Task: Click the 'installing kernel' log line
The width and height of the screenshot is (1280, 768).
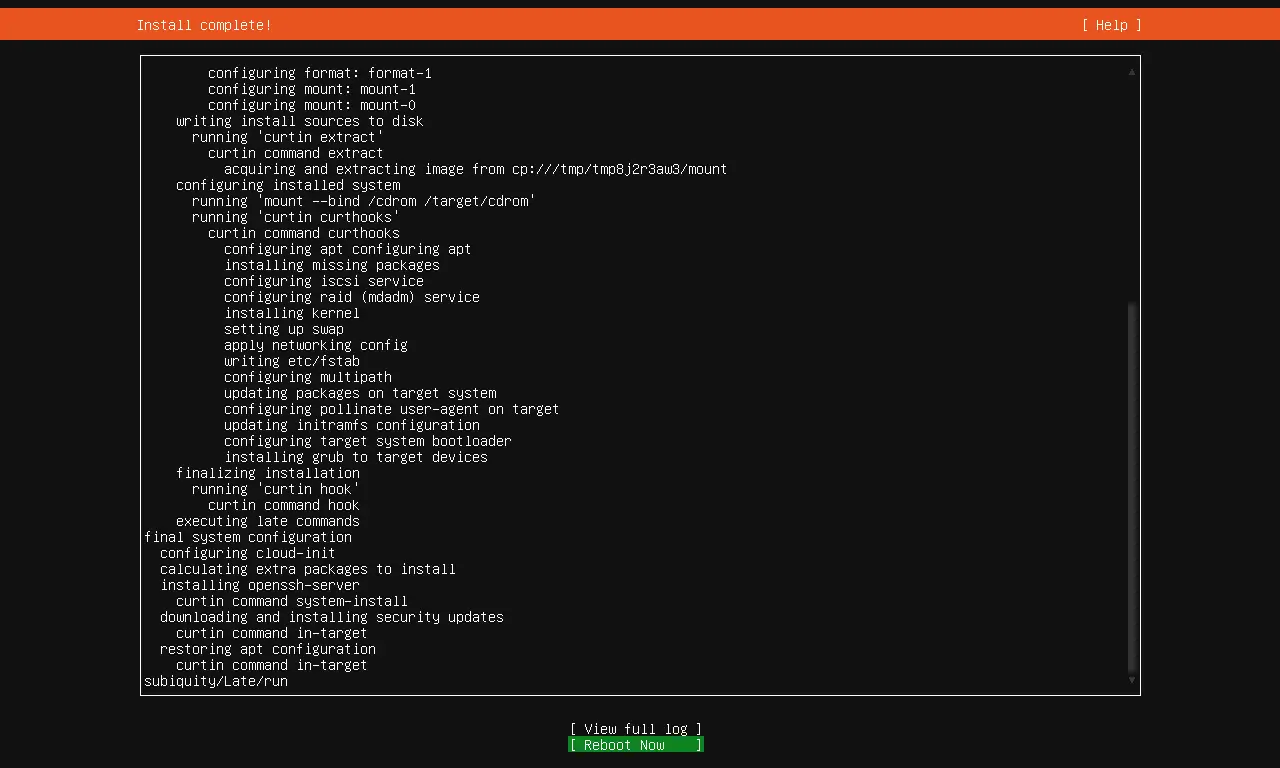Action: click(292, 313)
